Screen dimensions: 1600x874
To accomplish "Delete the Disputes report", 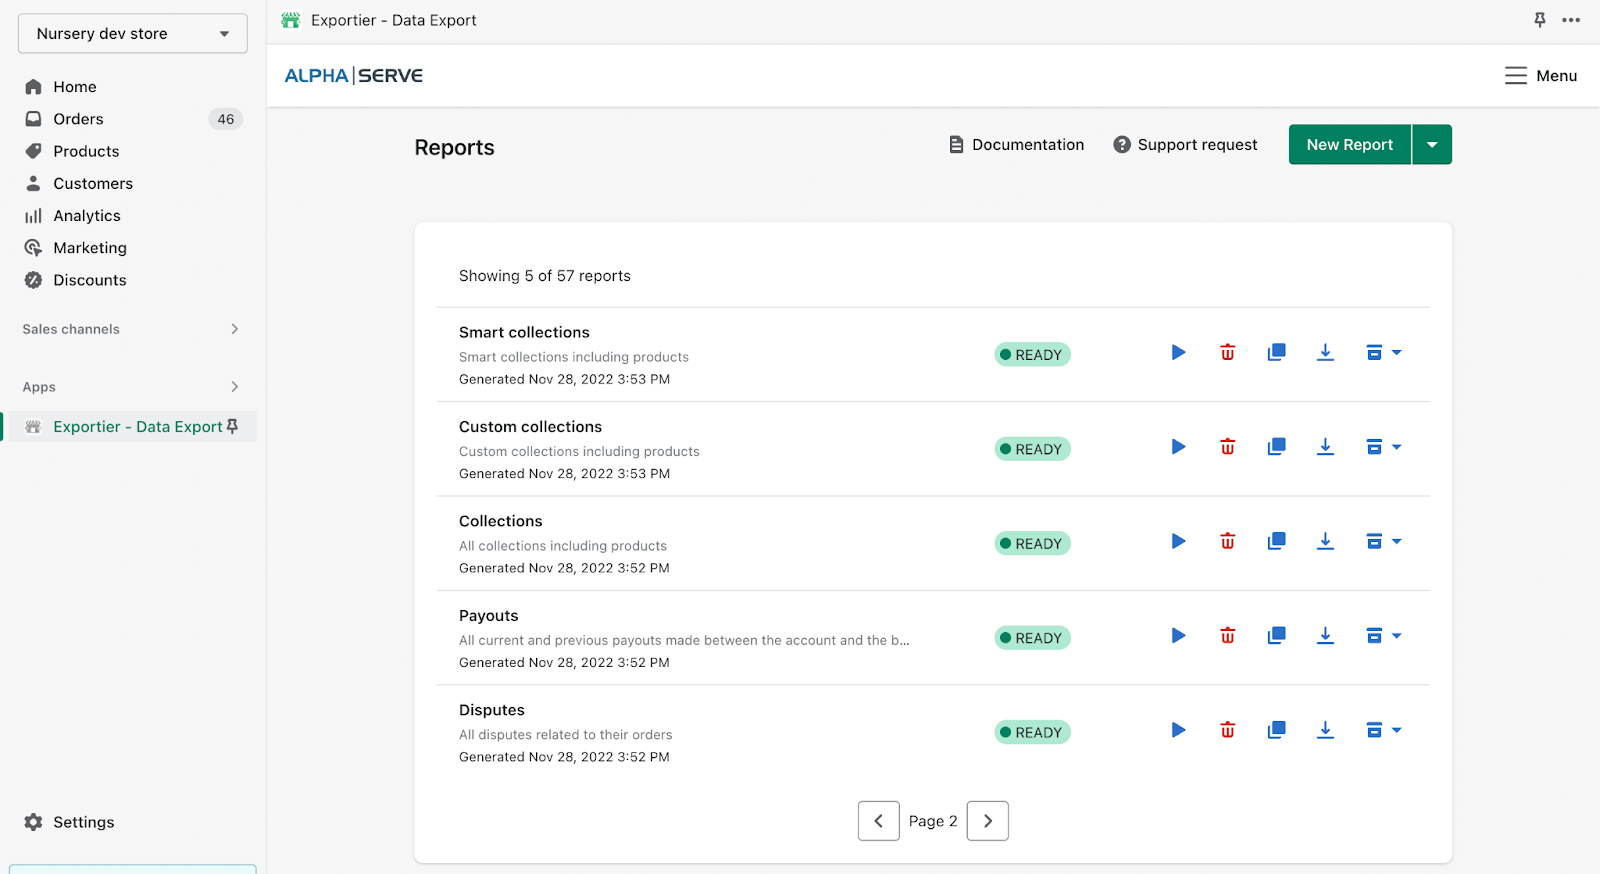I will tap(1227, 730).
